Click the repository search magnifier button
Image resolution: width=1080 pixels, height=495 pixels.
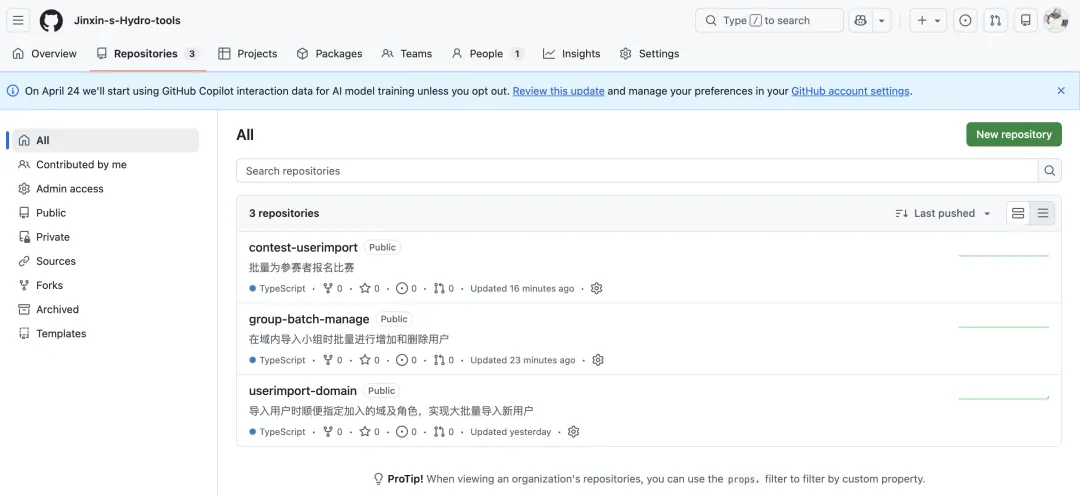tap(1049, 171)
